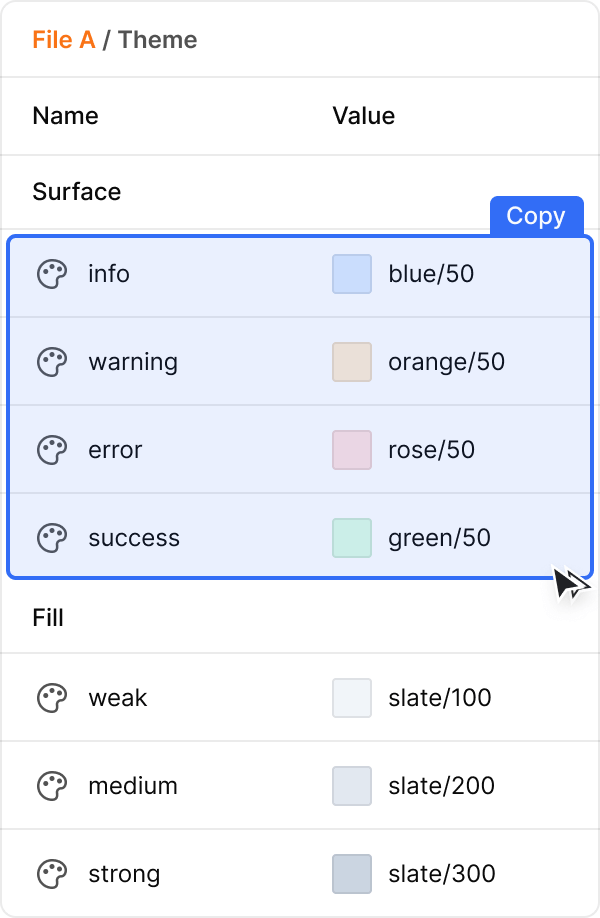The width and height of the screenshot is (600, 918).
Task: Click the palette icon beside strong
Action: 52,874
